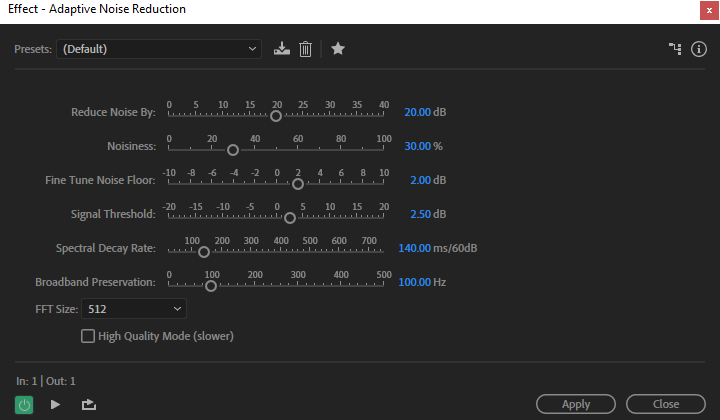The width and height of the screenshot is (720, 420).
Task: Toggle loop playback for preview
Action: pyautogui.click(x=89, y=404)
